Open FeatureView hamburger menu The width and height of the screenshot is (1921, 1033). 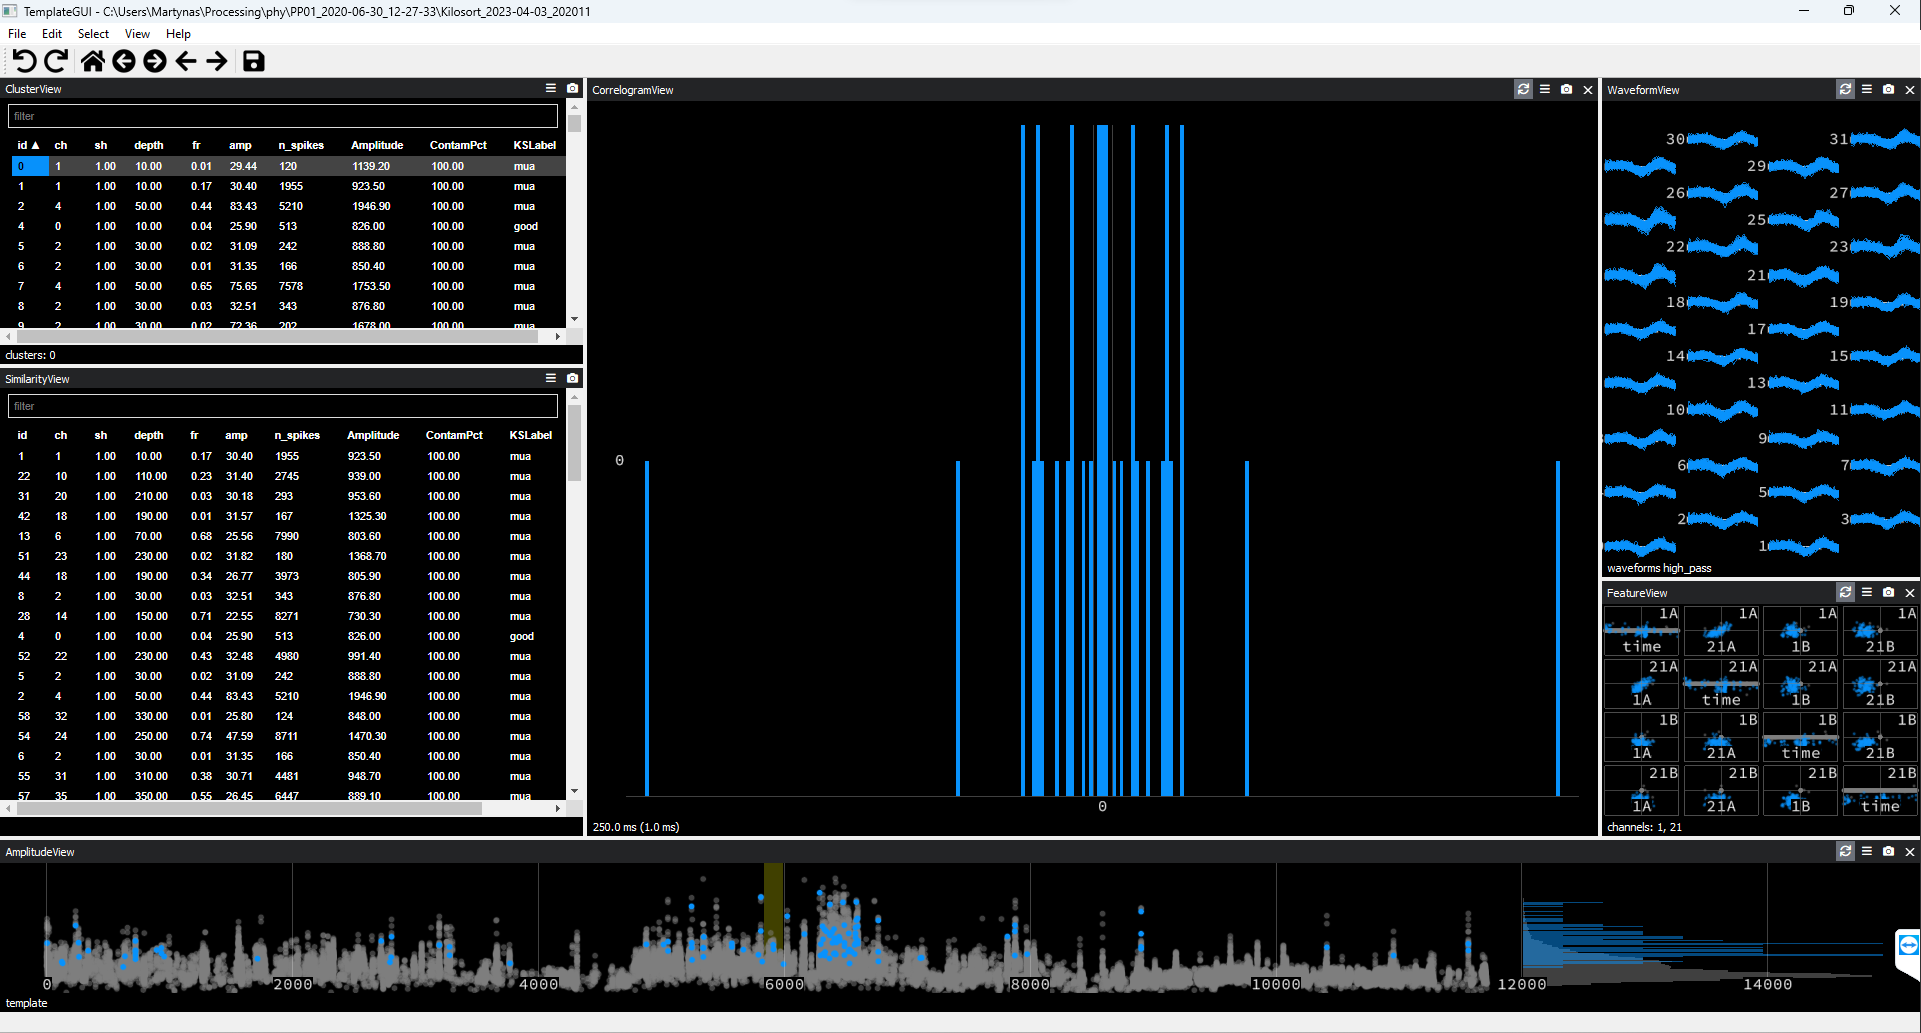[1867, 592]
